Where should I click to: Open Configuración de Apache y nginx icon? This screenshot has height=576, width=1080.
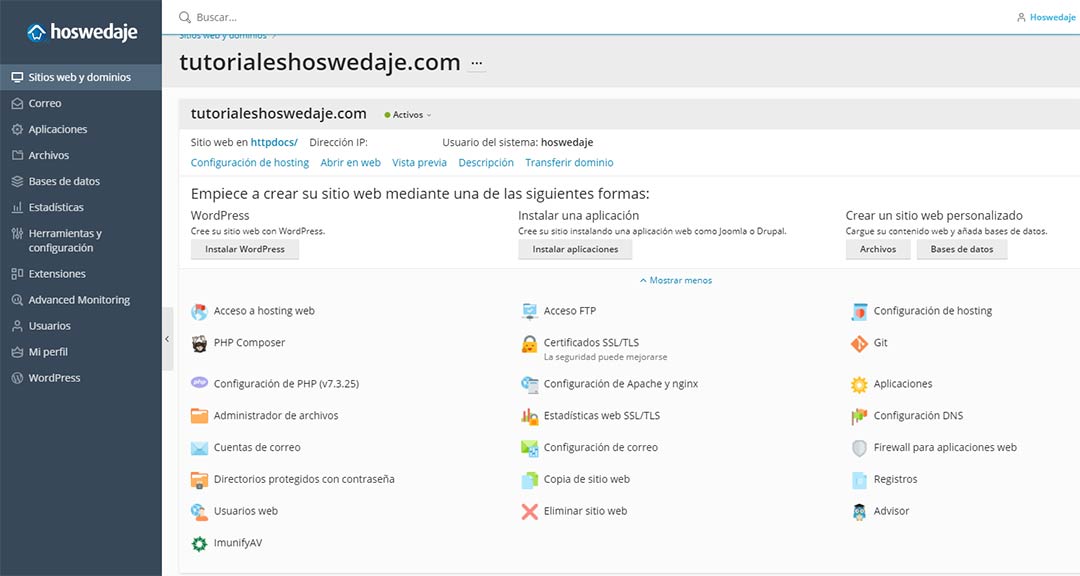529,384
